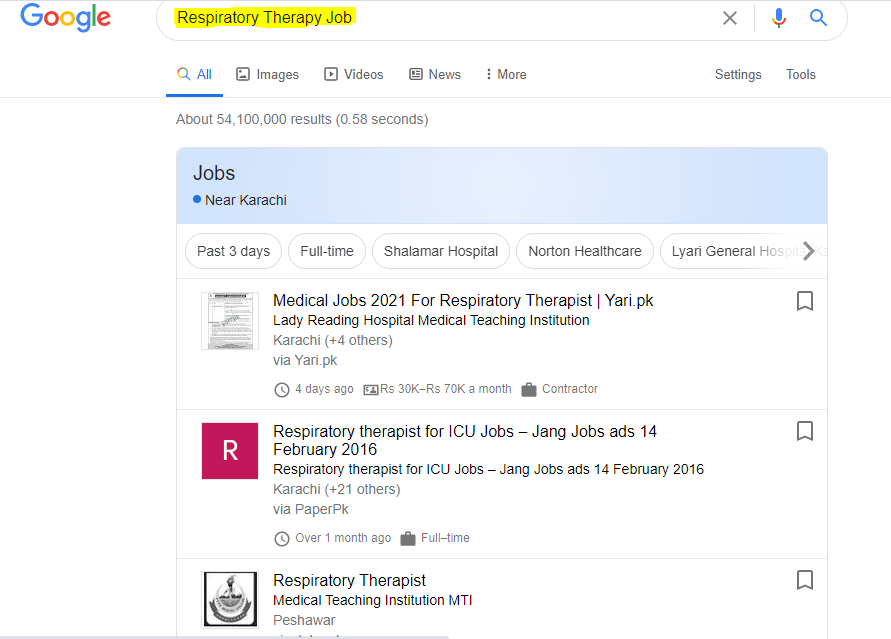The height and width of the screenshot is (639, 891).
Task: Open the Respiratory Therapist MTI listing title
Action: pos(349,580)
